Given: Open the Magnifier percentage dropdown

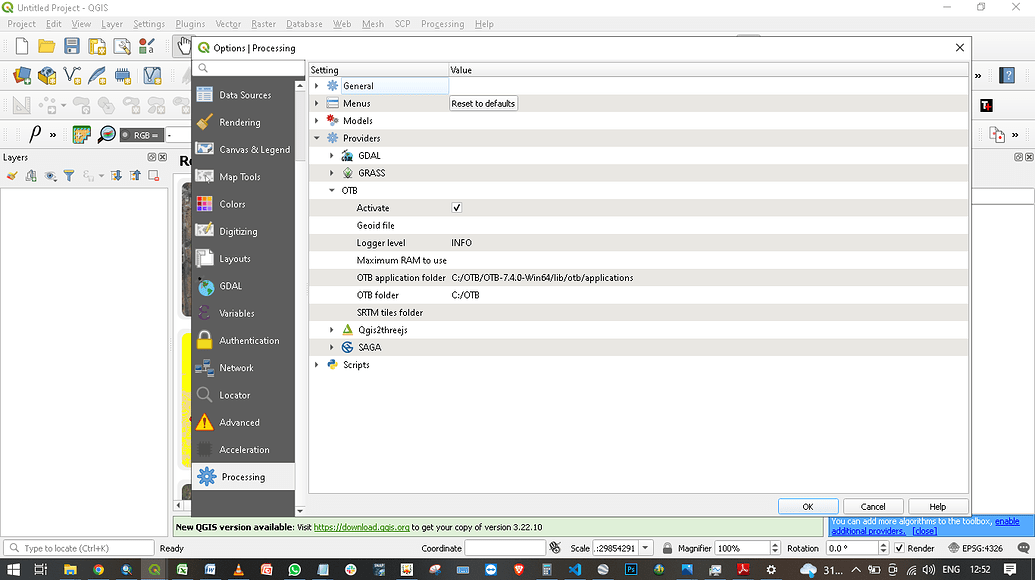Looking at the screenshot, I should 774,548.
